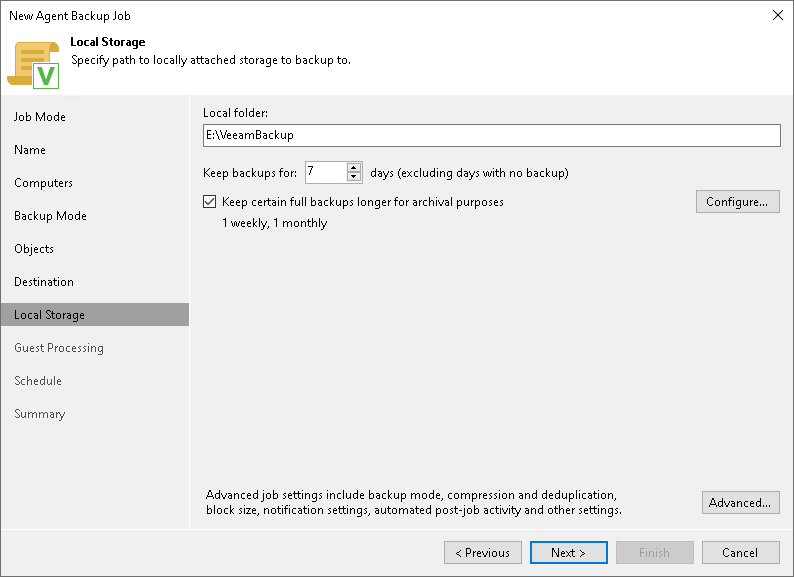
Task: Click the Keep backups for days field
Action: pos(326,172)
